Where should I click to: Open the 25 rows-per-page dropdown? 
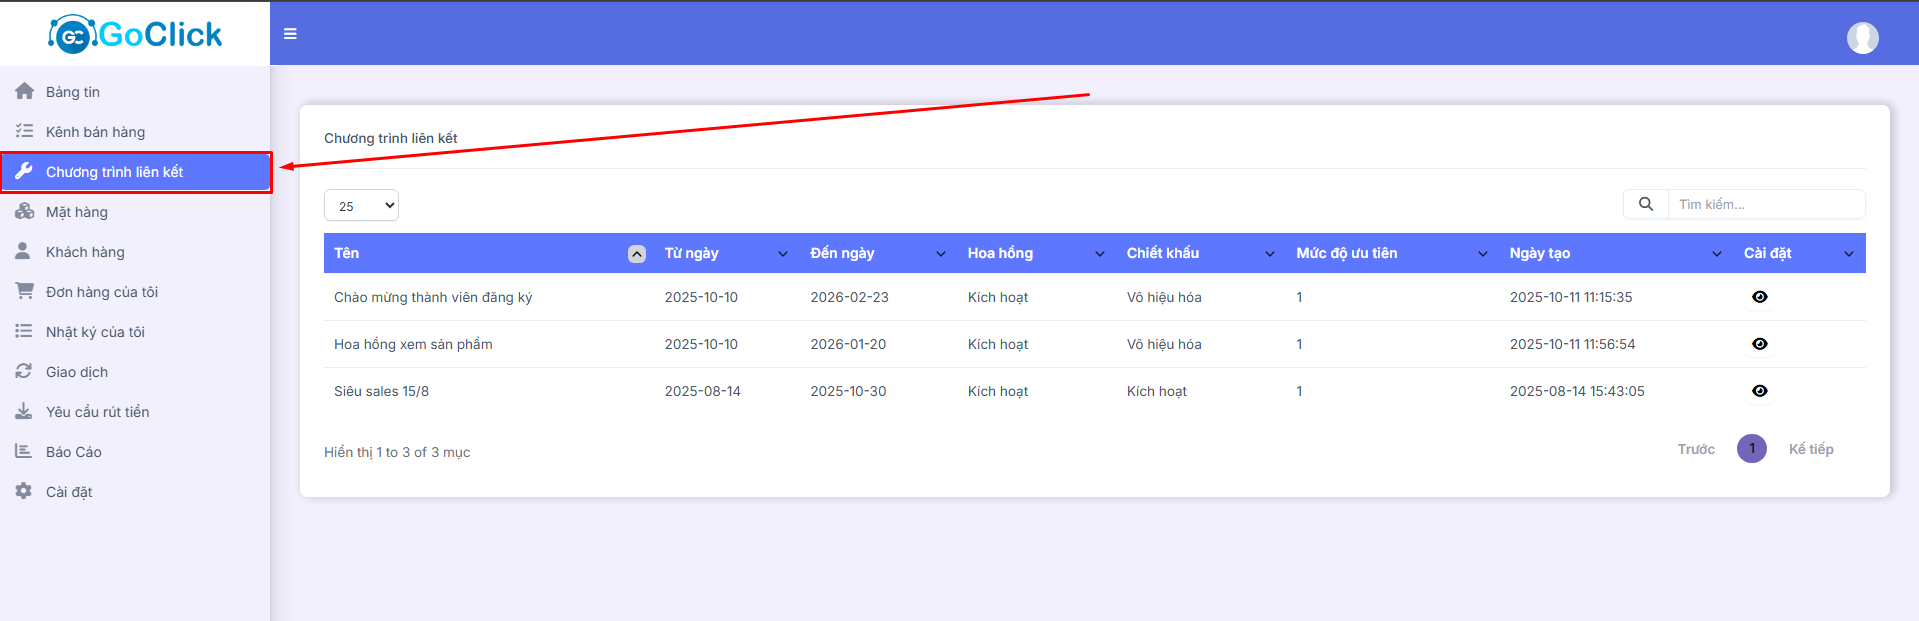click(361, 205)
